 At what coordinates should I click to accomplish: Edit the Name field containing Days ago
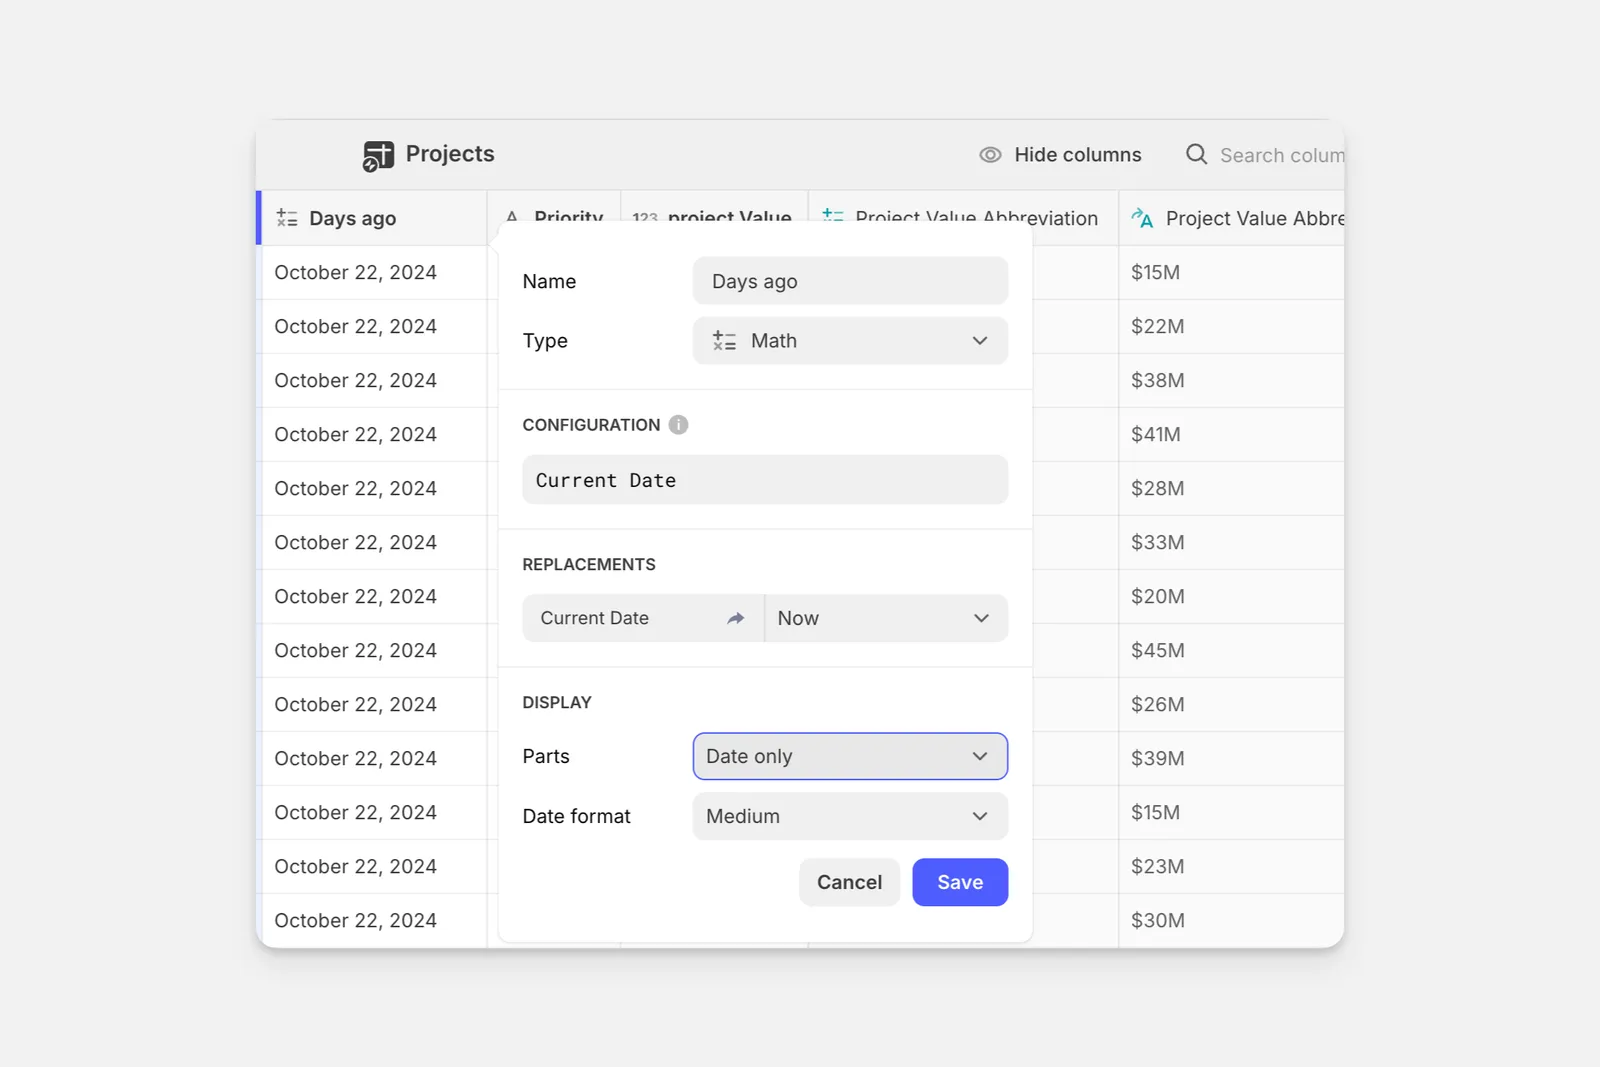(x=850, y=281)
